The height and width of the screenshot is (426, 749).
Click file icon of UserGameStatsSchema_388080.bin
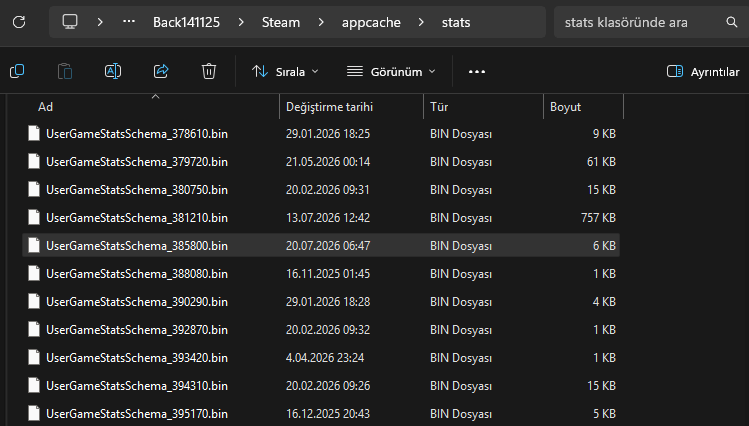34,273
